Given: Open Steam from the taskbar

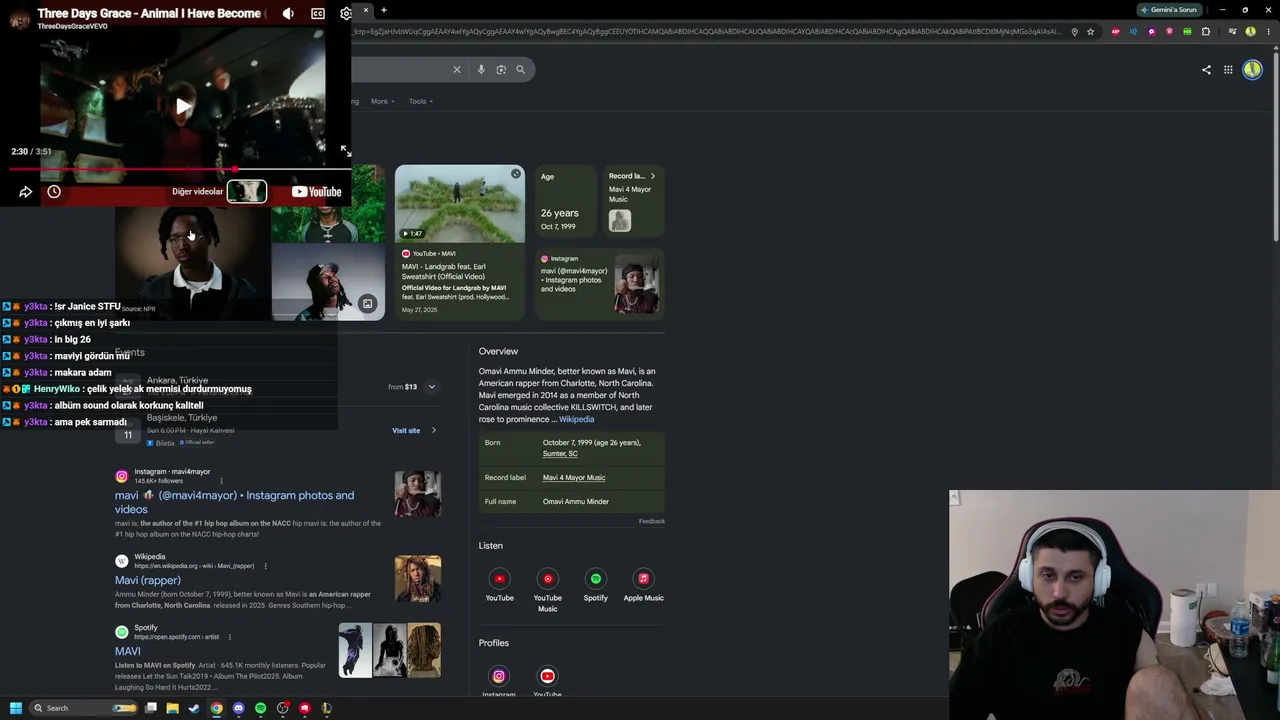Looking at the screenshot, I should [194, 708].
